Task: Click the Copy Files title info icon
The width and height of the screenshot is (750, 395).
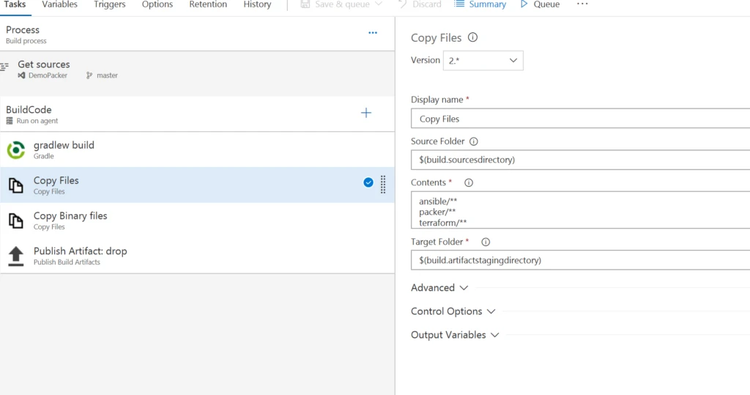Action: [x=473, y=37]
